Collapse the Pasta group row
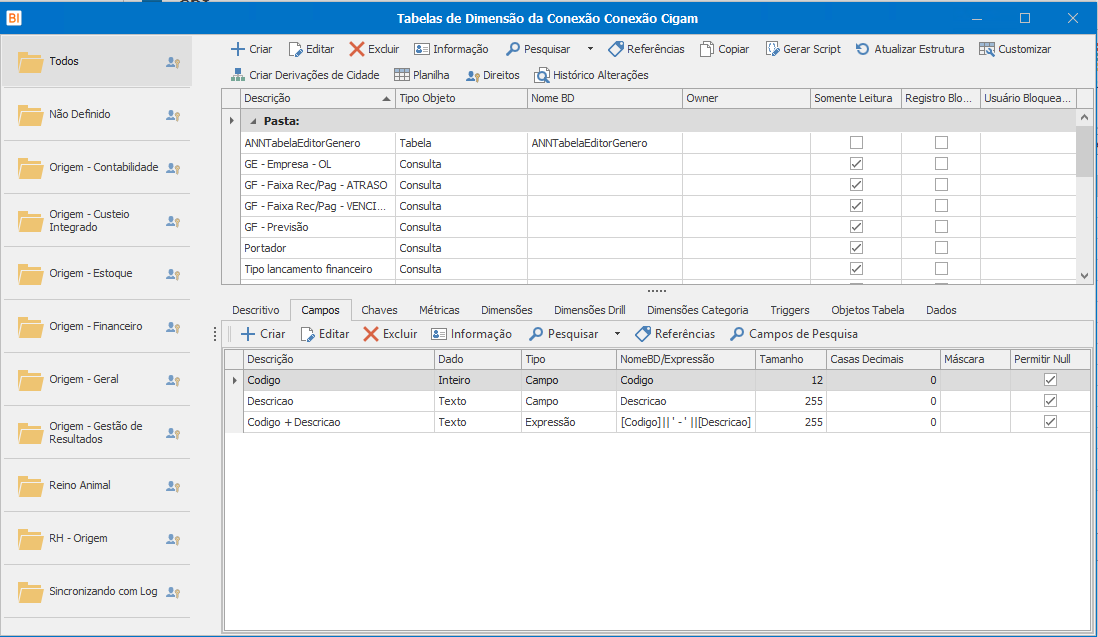 click(x=253, y=121)
